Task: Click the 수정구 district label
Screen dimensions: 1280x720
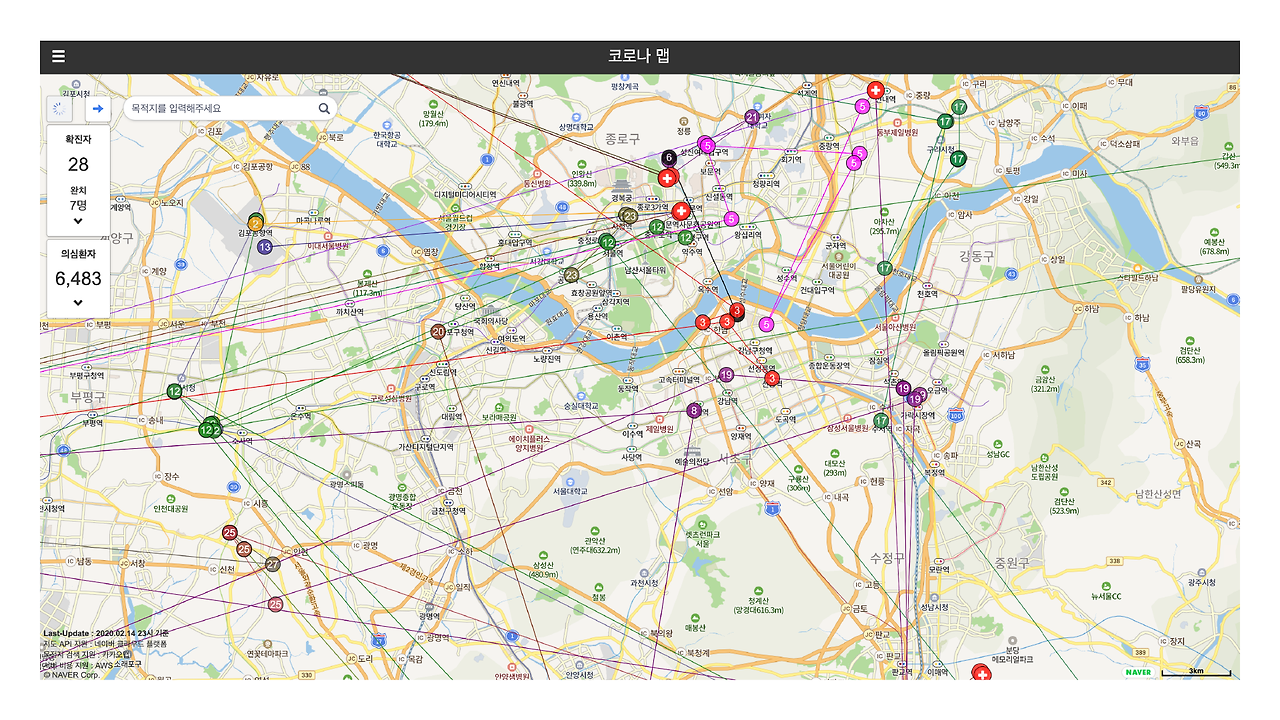Action: point(886,557)
